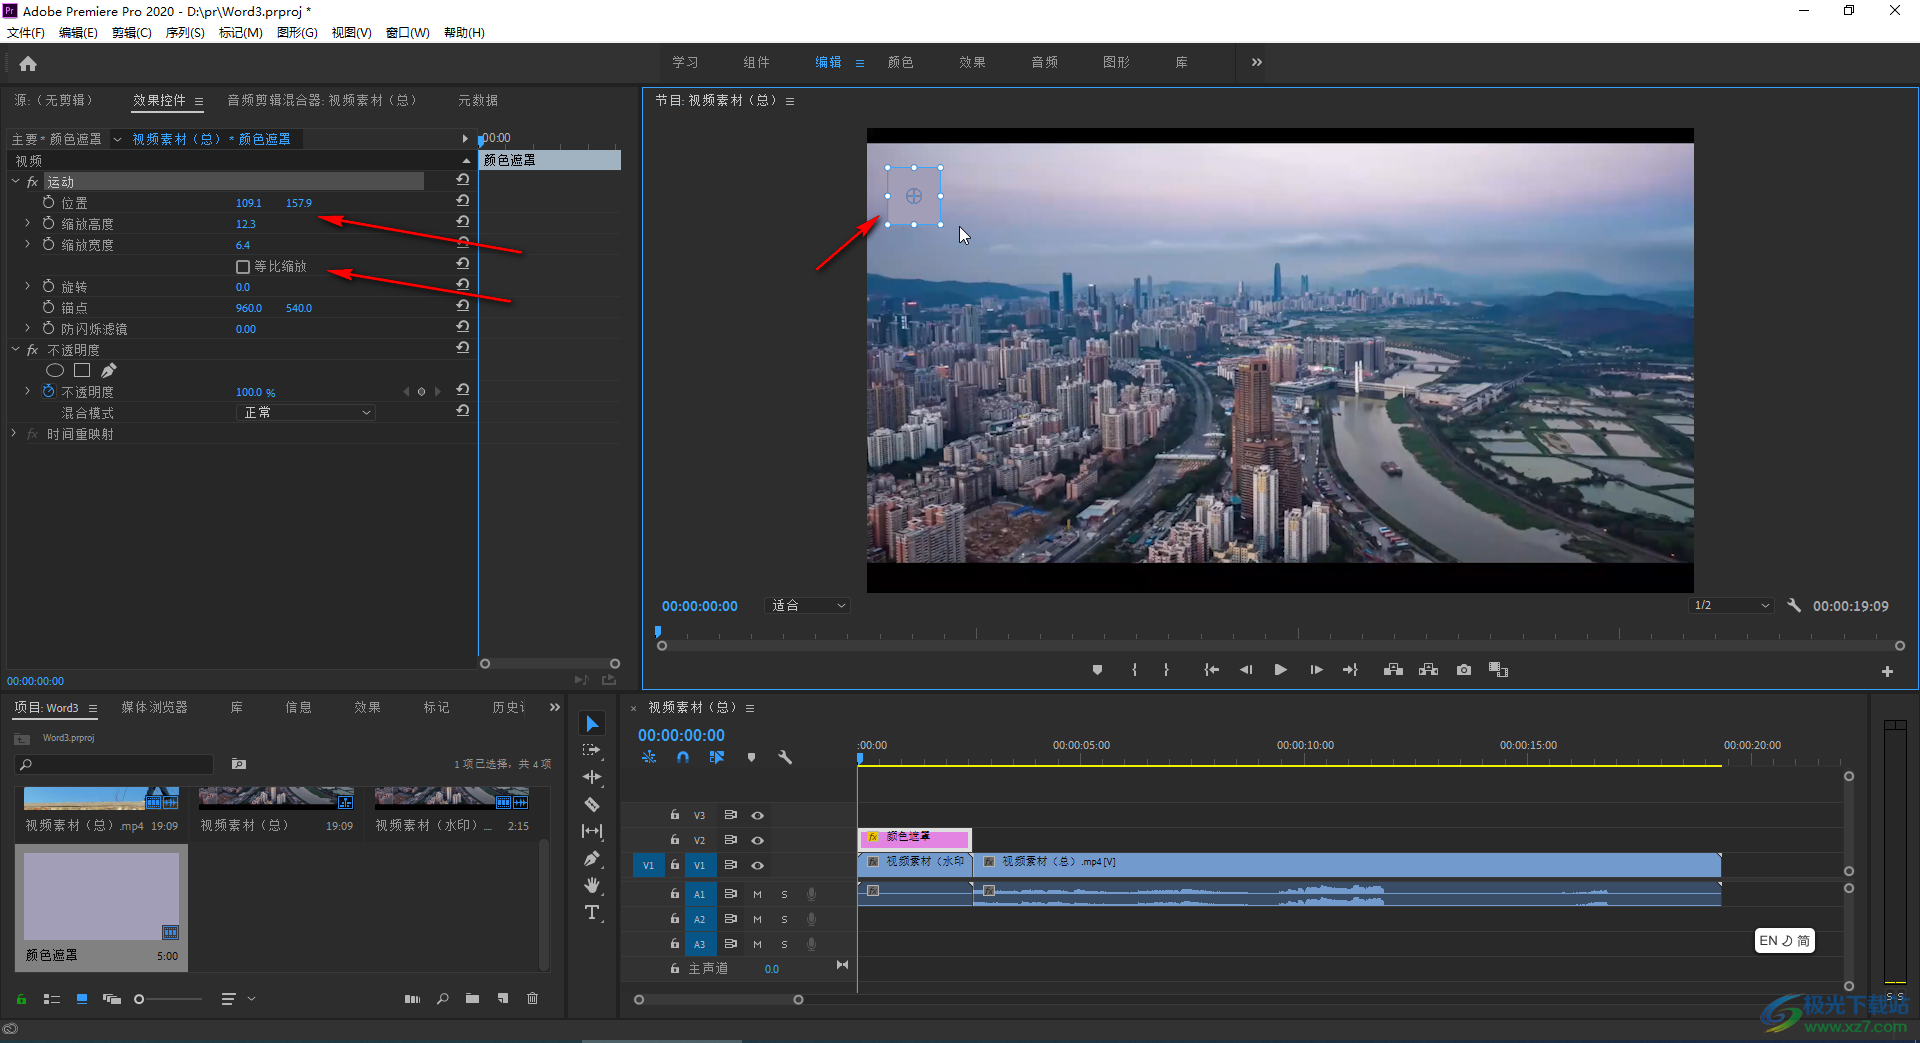The width and height of the screenshot is (1920, 1043).
Task: Open blend mode dropdown 正常
Action: pyautogui.click(x=306, y=413)
